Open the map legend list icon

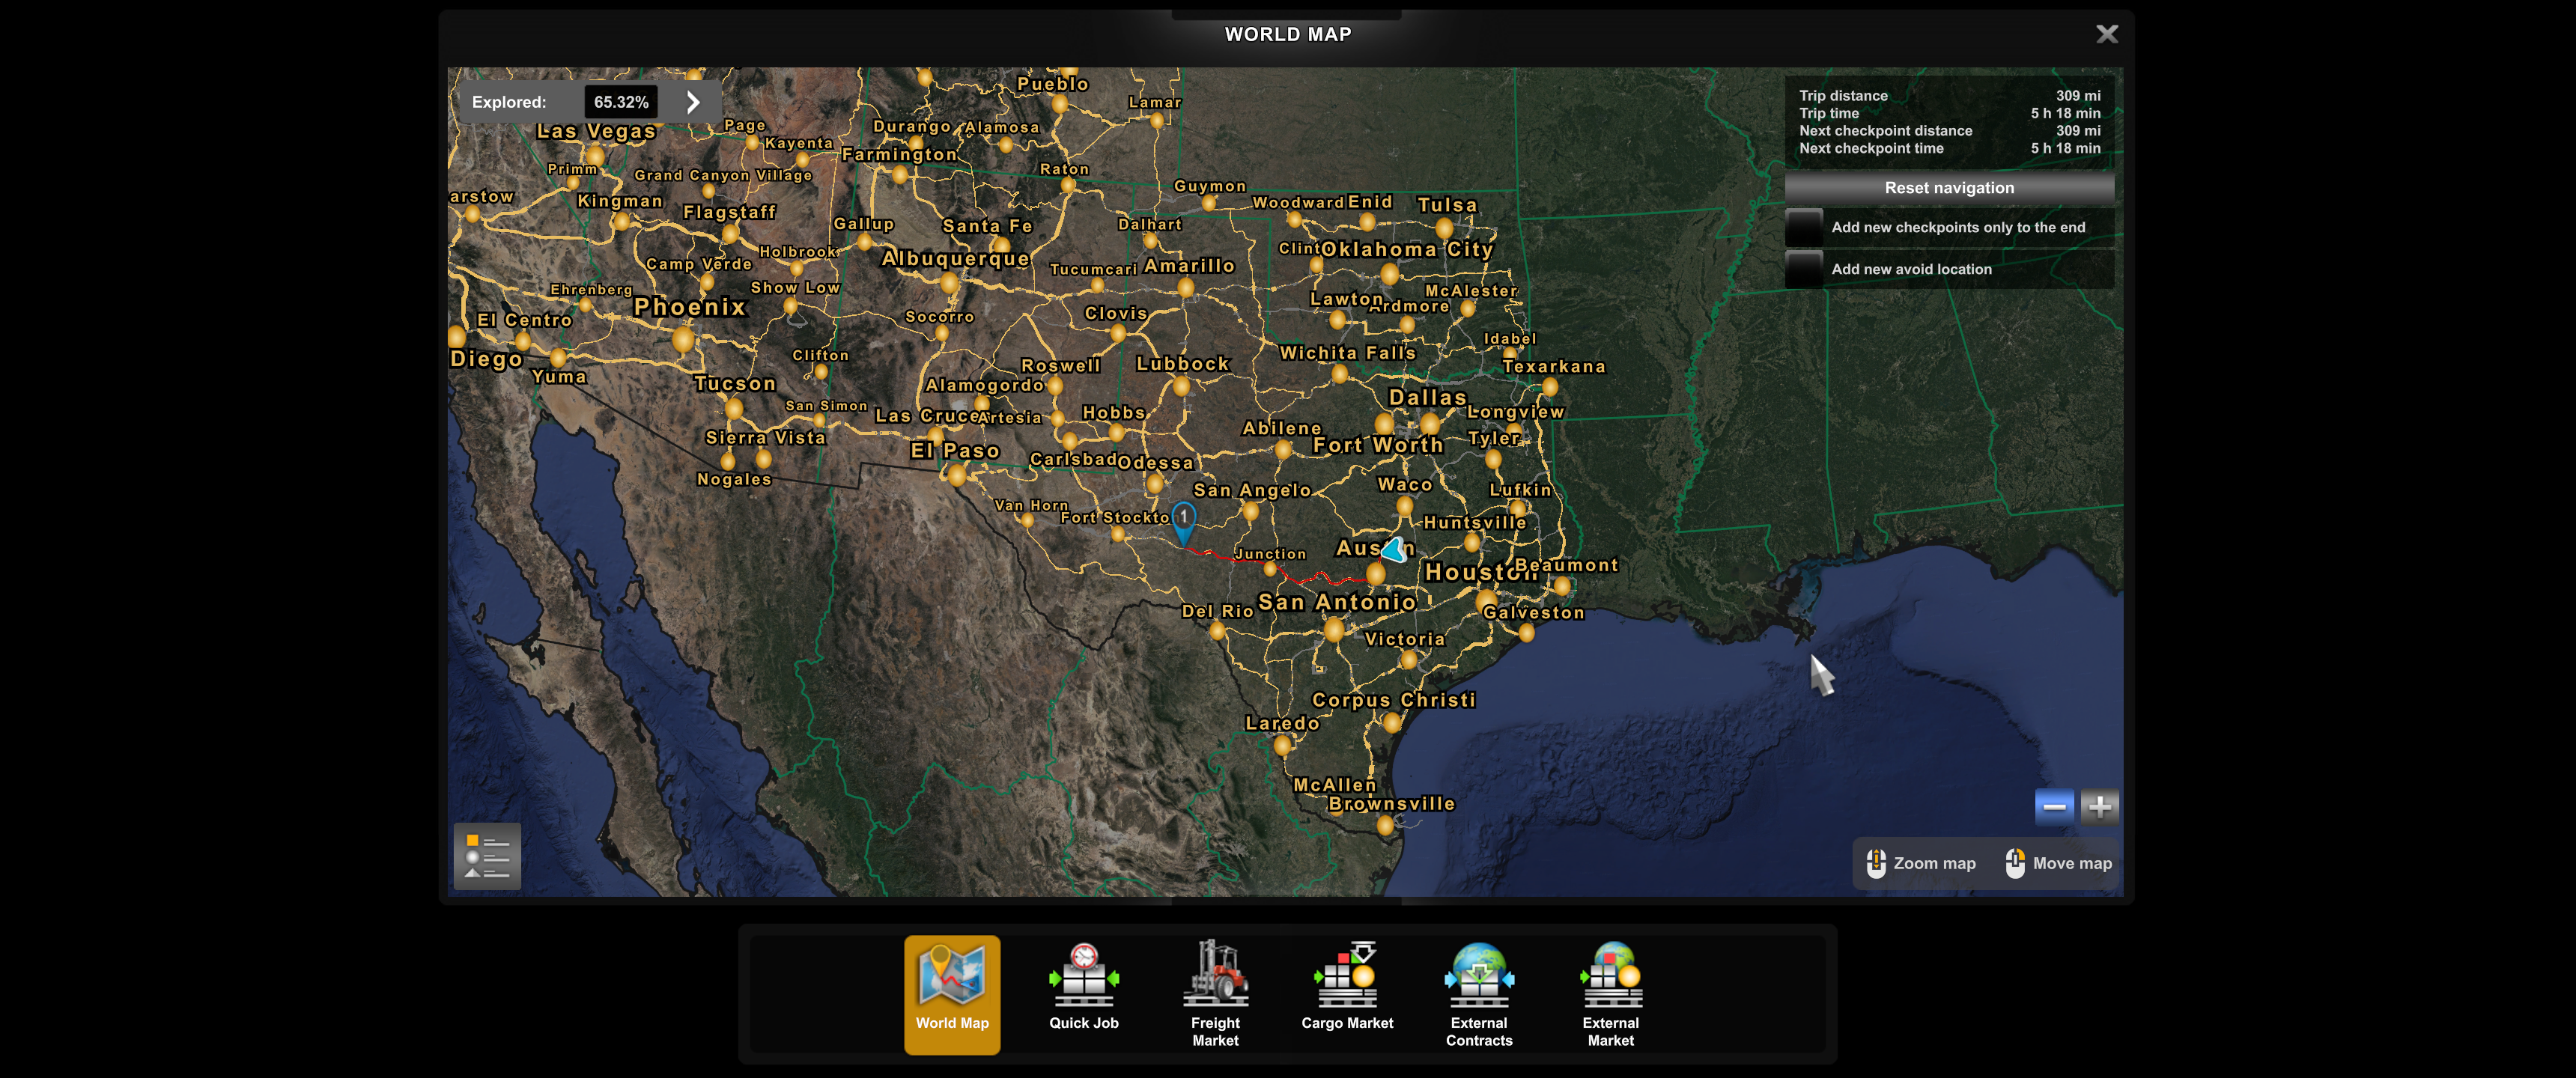(487, 856)
